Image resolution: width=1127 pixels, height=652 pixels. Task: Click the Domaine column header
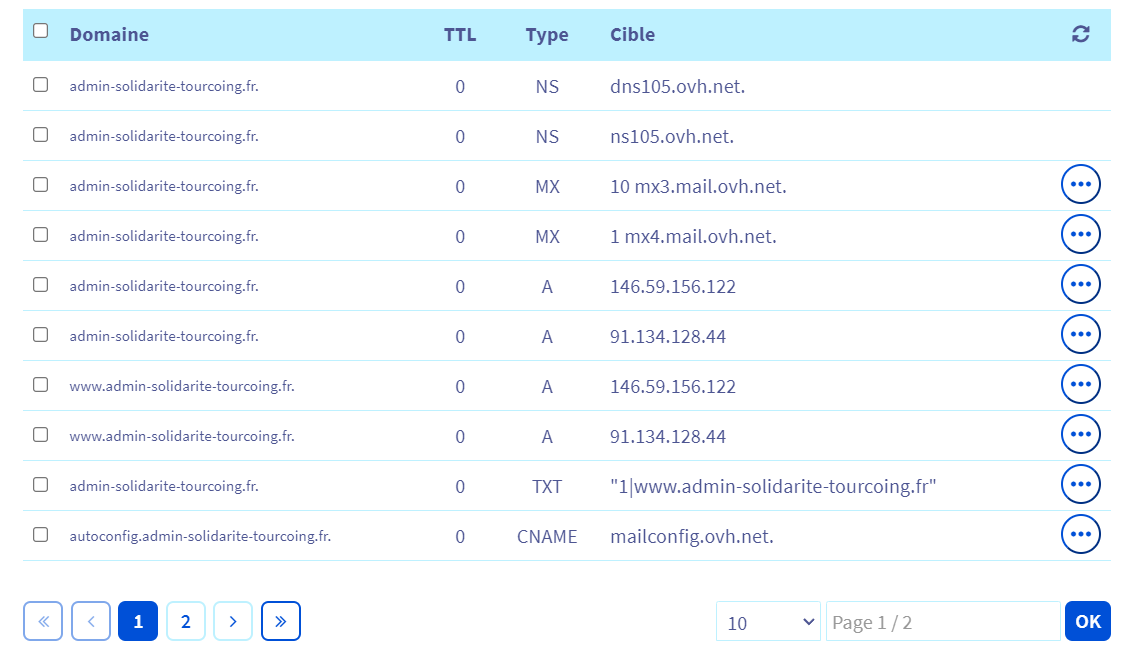(109, 35)
